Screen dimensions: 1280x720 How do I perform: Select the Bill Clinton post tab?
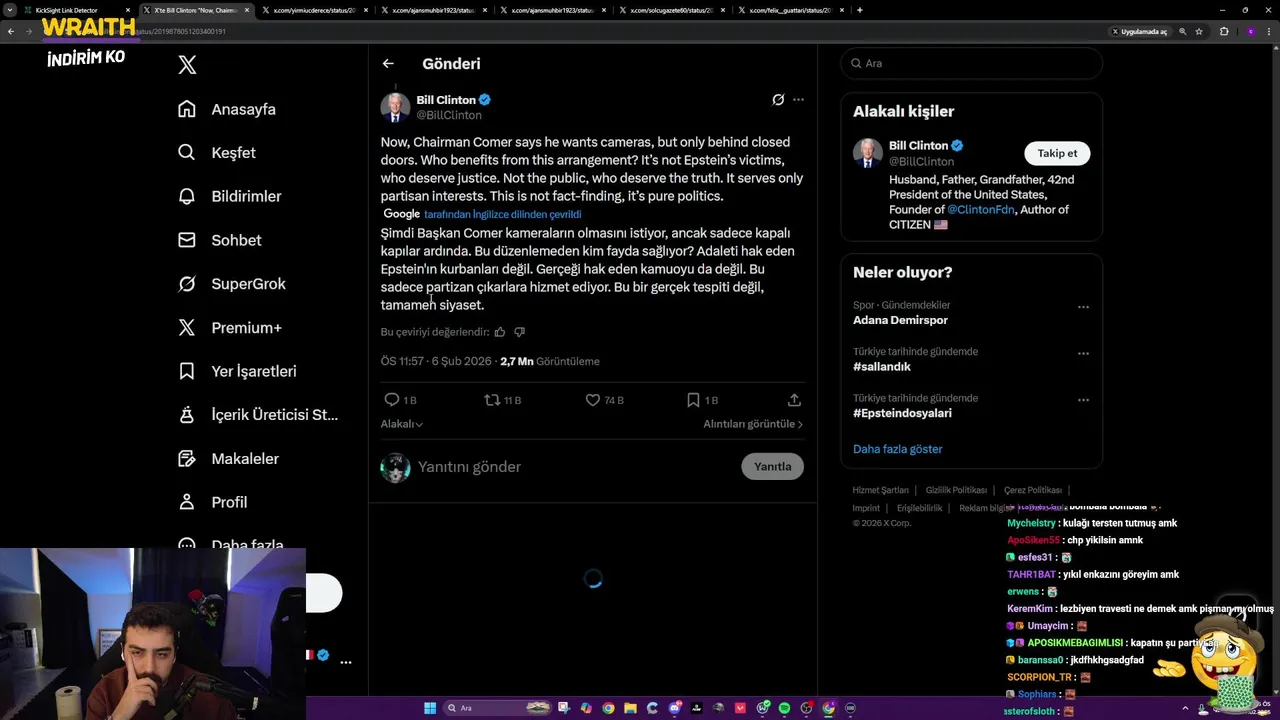point(196,10)
